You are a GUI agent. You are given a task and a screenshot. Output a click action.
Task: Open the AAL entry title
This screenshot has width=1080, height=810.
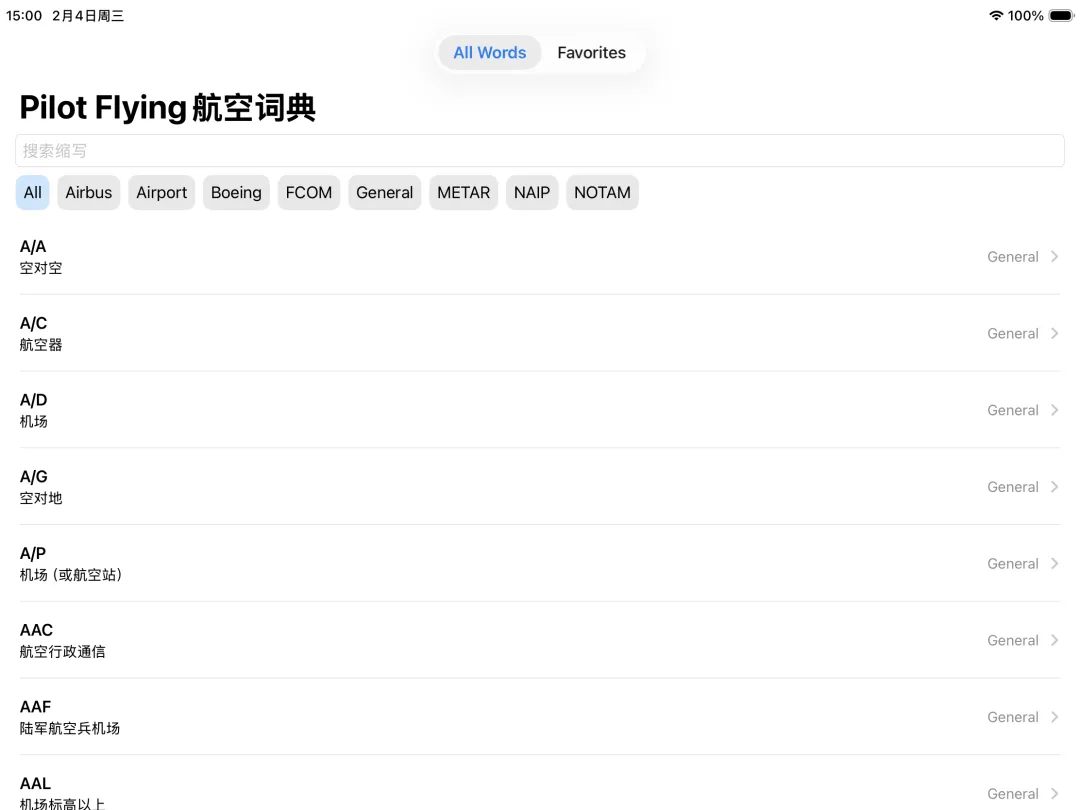(x=35, y=784)
